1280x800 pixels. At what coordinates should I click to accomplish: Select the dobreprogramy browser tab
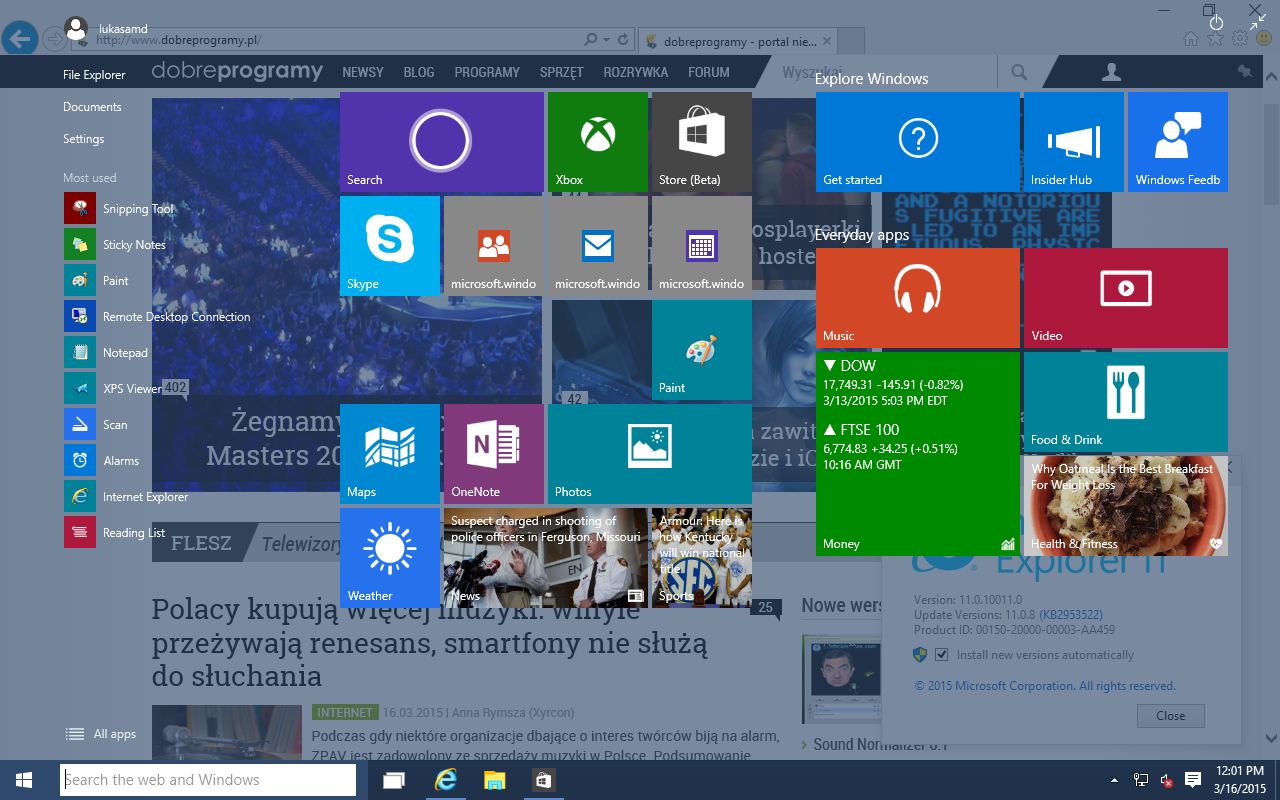click(x=737, y=41)
